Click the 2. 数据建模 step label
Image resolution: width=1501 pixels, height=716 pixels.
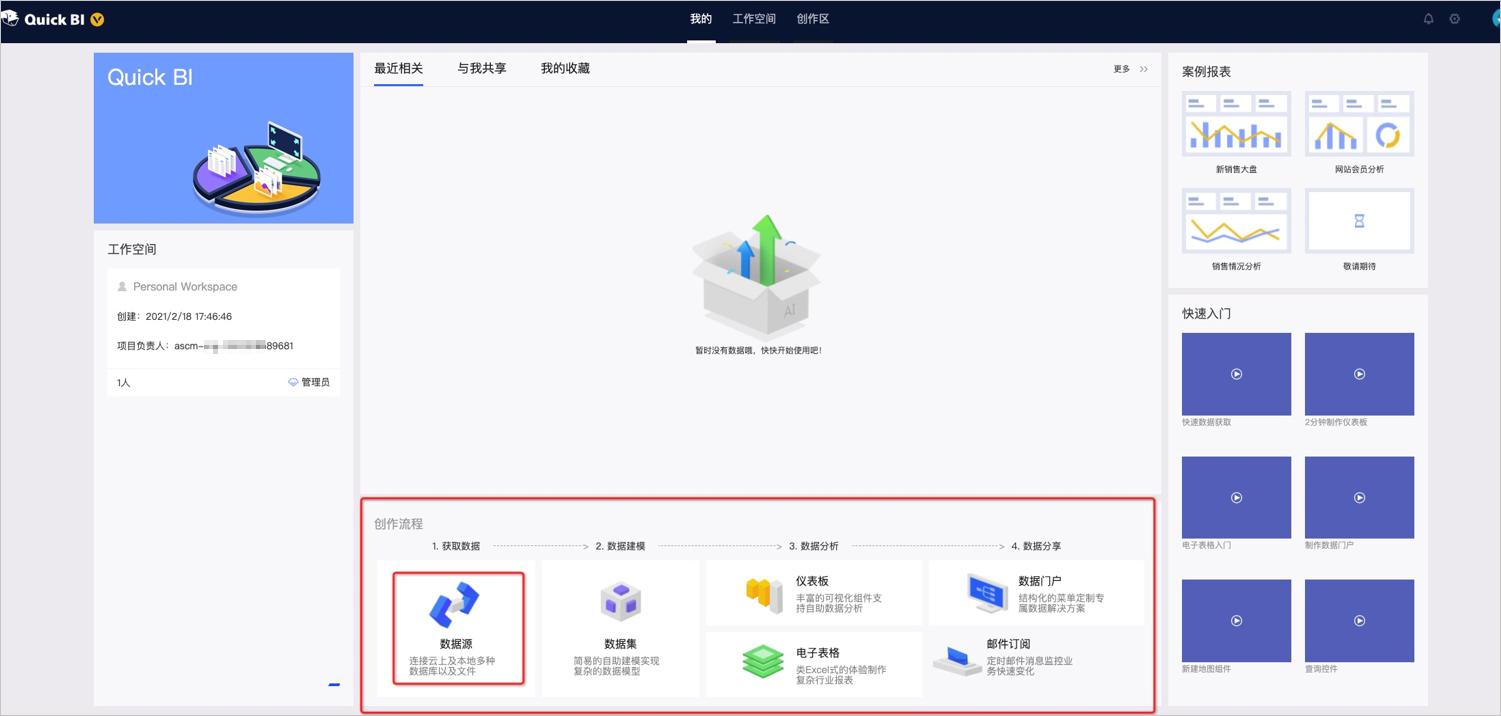tap(620, 546)
